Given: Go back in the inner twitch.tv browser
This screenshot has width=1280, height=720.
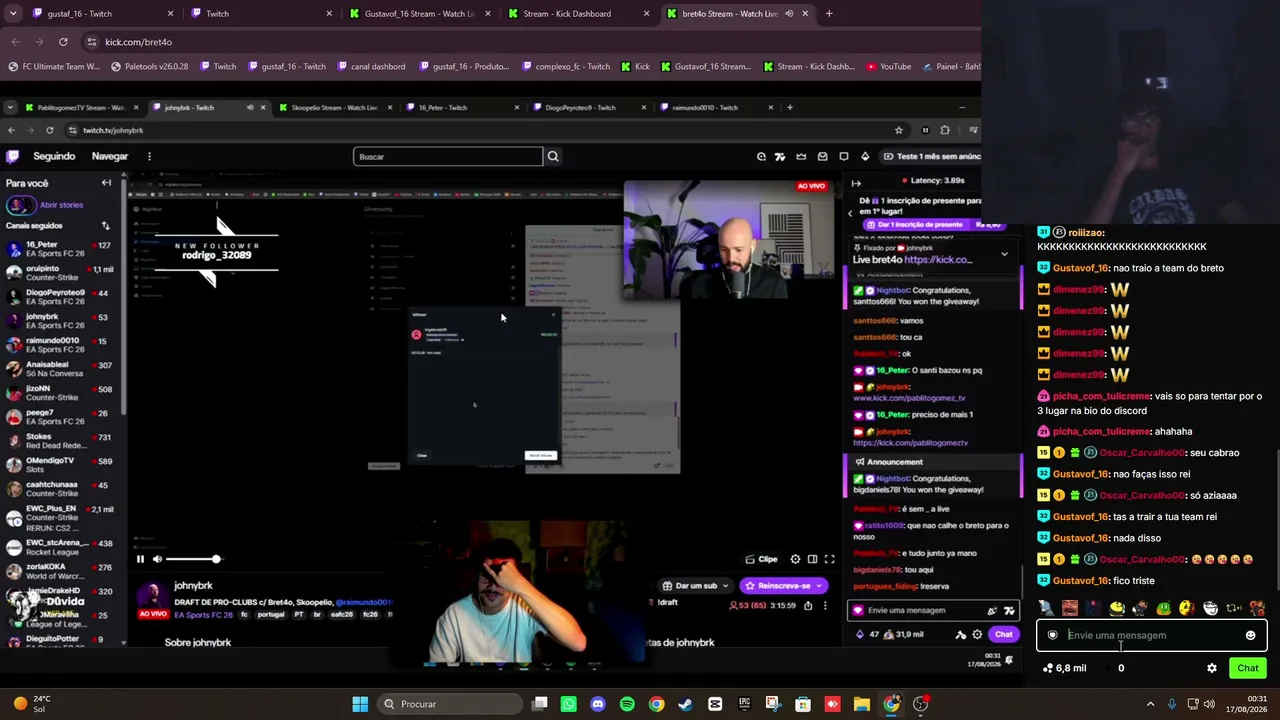Looking at the screenshot, I should [11, 130].
